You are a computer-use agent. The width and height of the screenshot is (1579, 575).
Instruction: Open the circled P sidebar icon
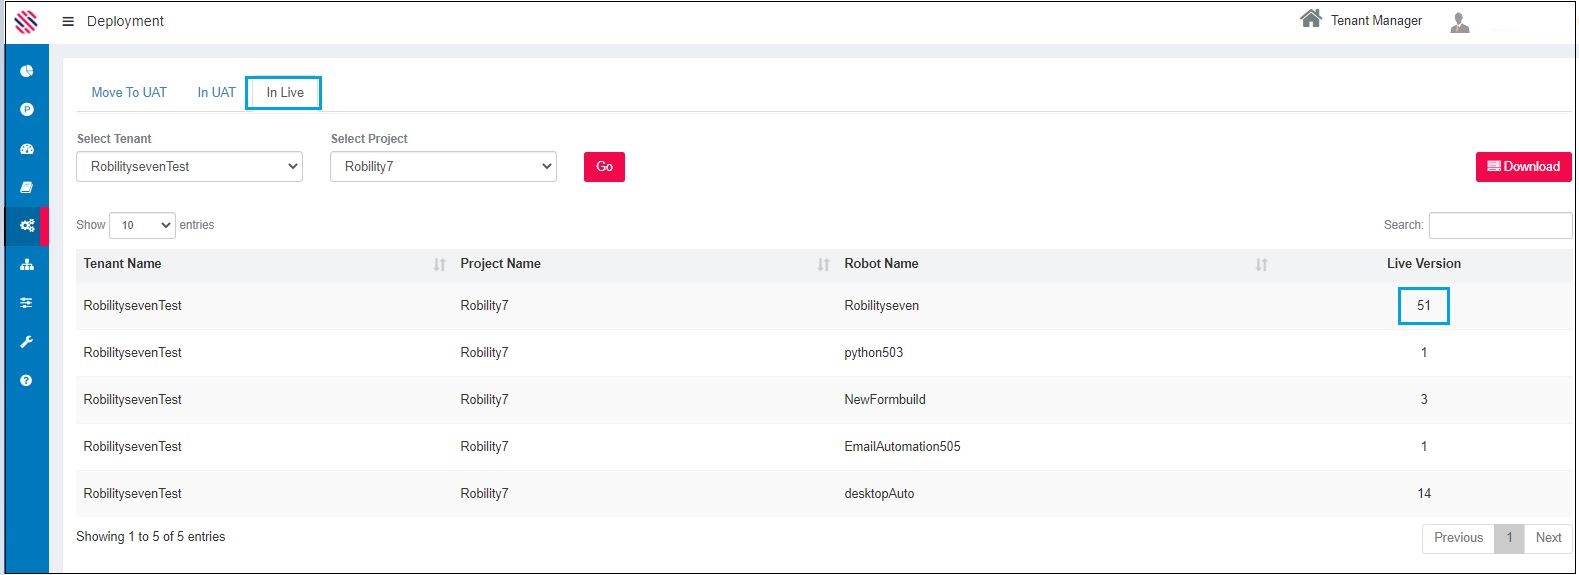[27, 110]
